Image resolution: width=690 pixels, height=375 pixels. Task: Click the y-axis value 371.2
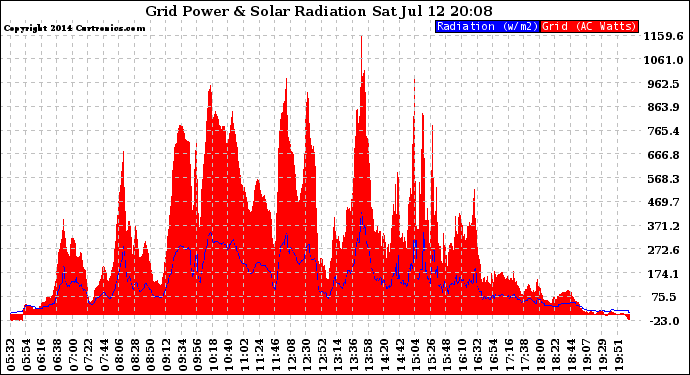coord(663,226)
